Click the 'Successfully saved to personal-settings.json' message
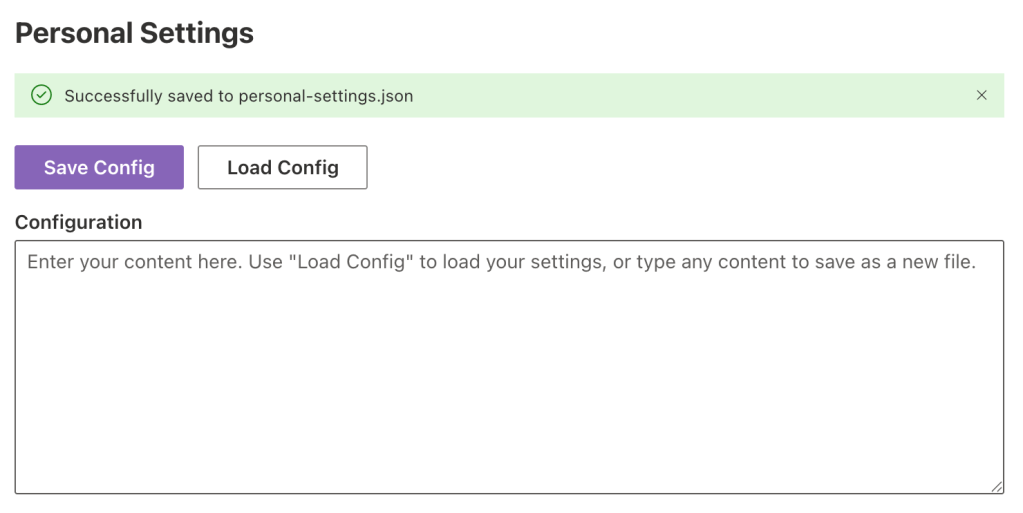This screenshot has height=513, width=1023. 238,96
